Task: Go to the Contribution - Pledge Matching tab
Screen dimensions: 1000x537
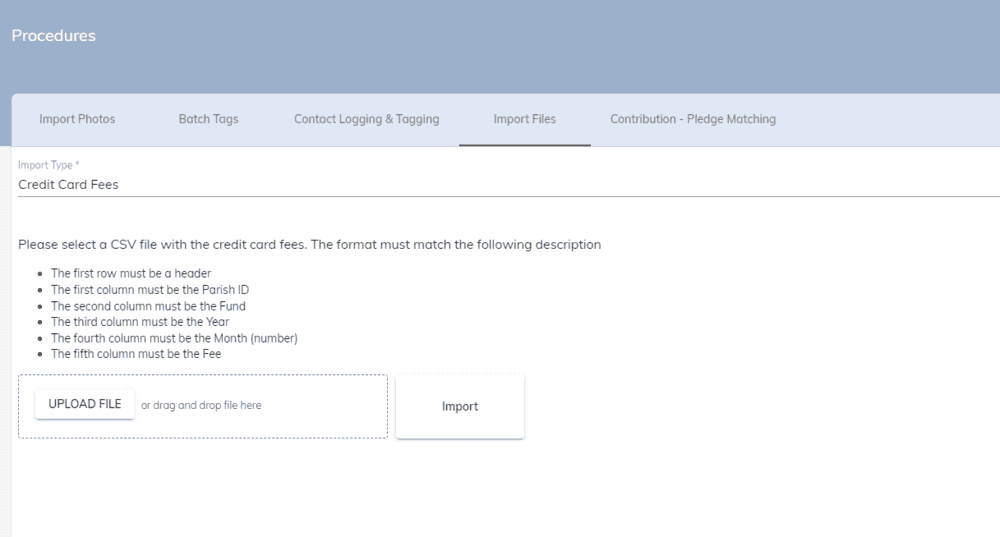Action: tap(693, 119)
